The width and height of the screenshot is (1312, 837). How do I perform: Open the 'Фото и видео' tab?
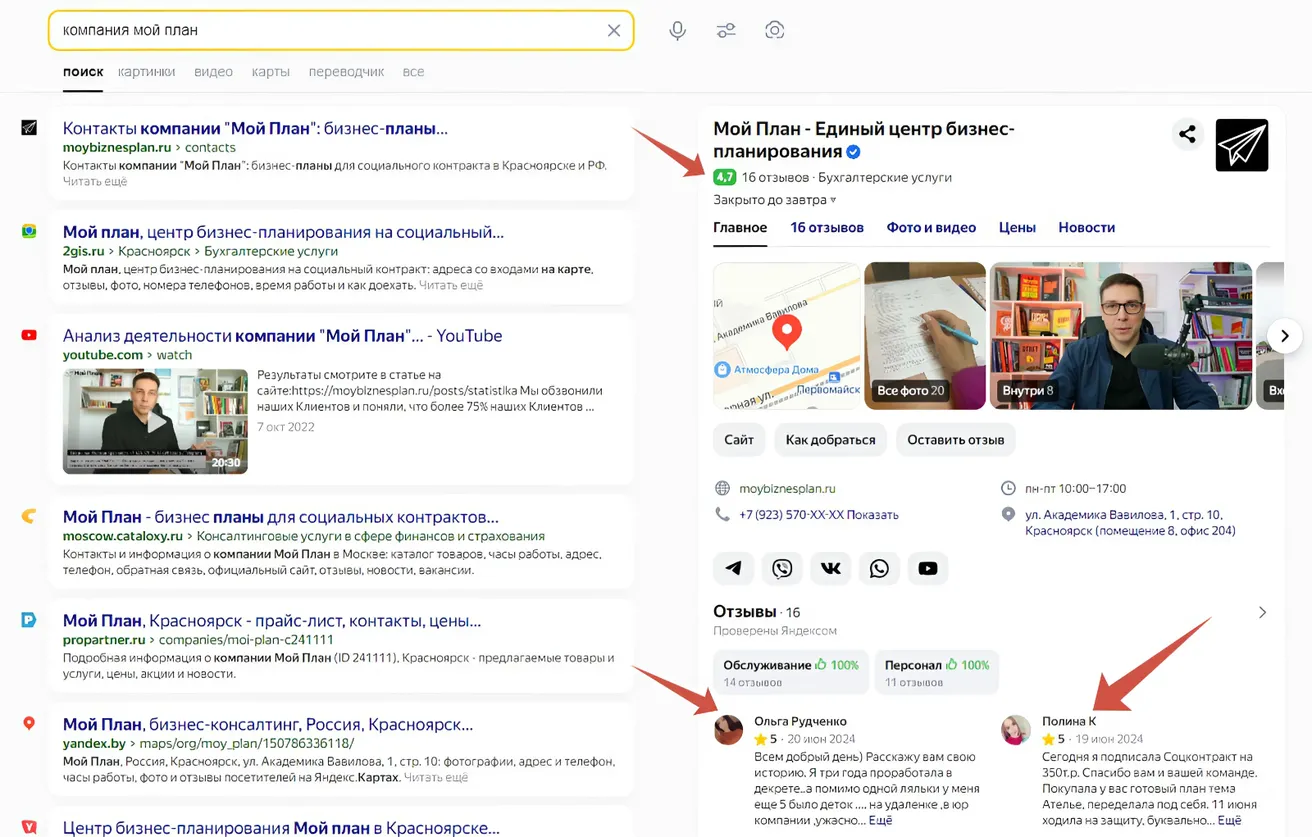[931, 227]
